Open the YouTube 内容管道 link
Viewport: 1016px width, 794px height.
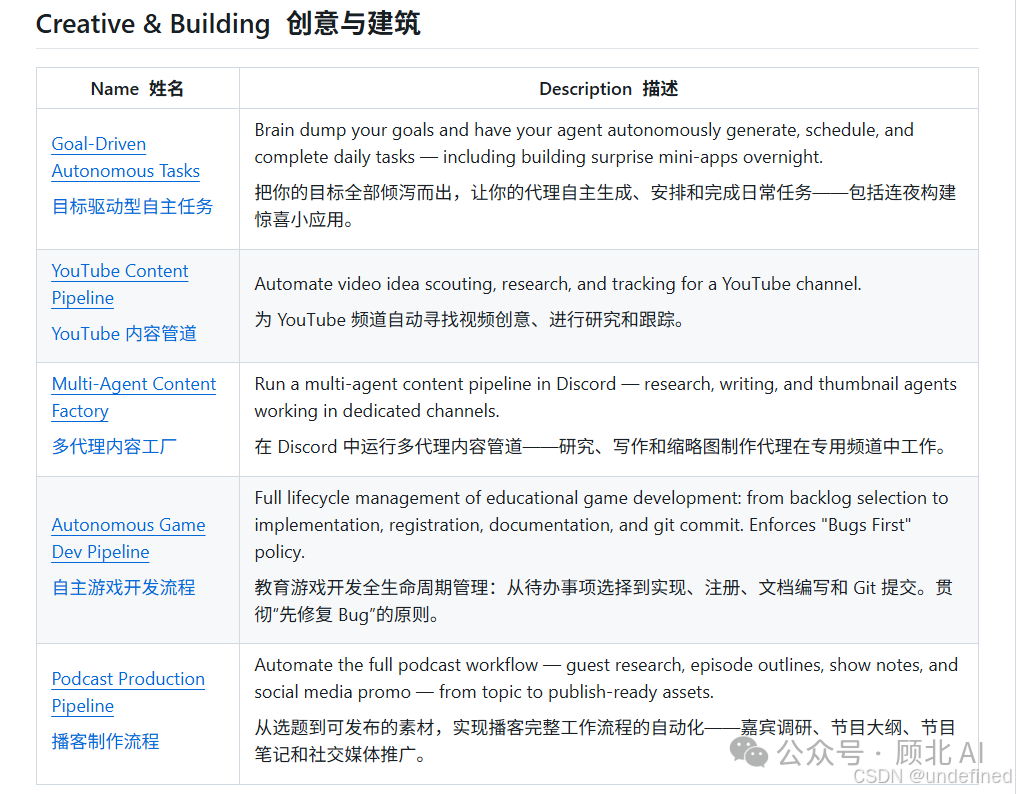(124, 334)
